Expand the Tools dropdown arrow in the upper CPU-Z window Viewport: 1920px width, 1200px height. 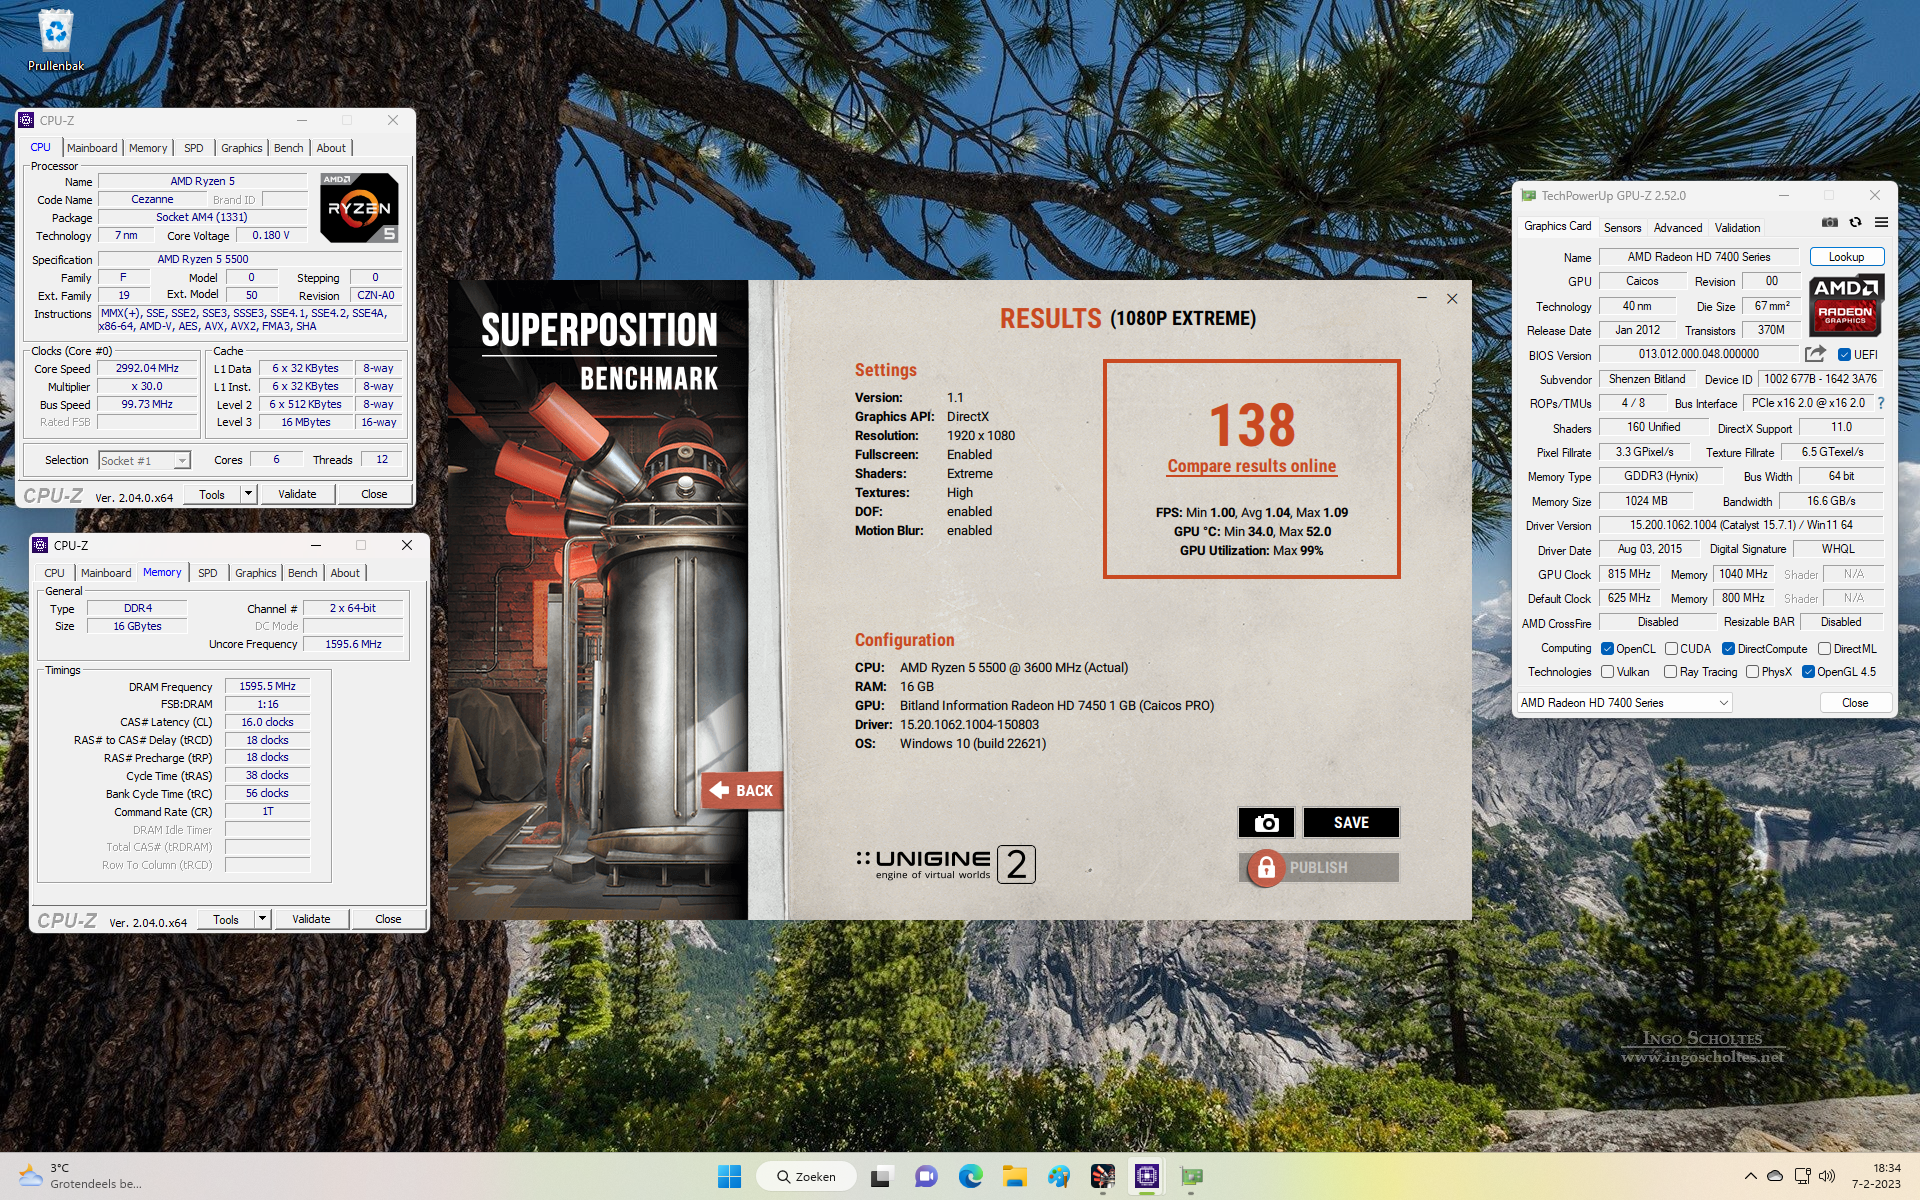point(248,494)
